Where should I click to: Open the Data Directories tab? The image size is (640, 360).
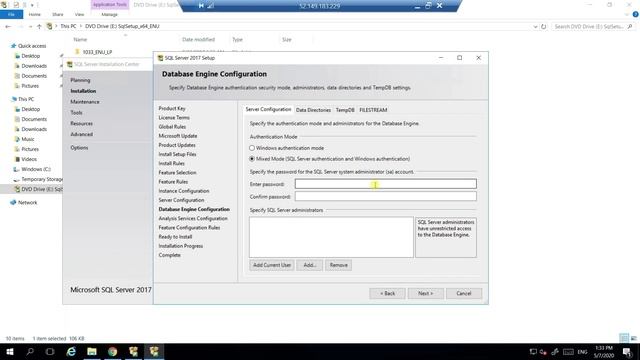(313, 110)
